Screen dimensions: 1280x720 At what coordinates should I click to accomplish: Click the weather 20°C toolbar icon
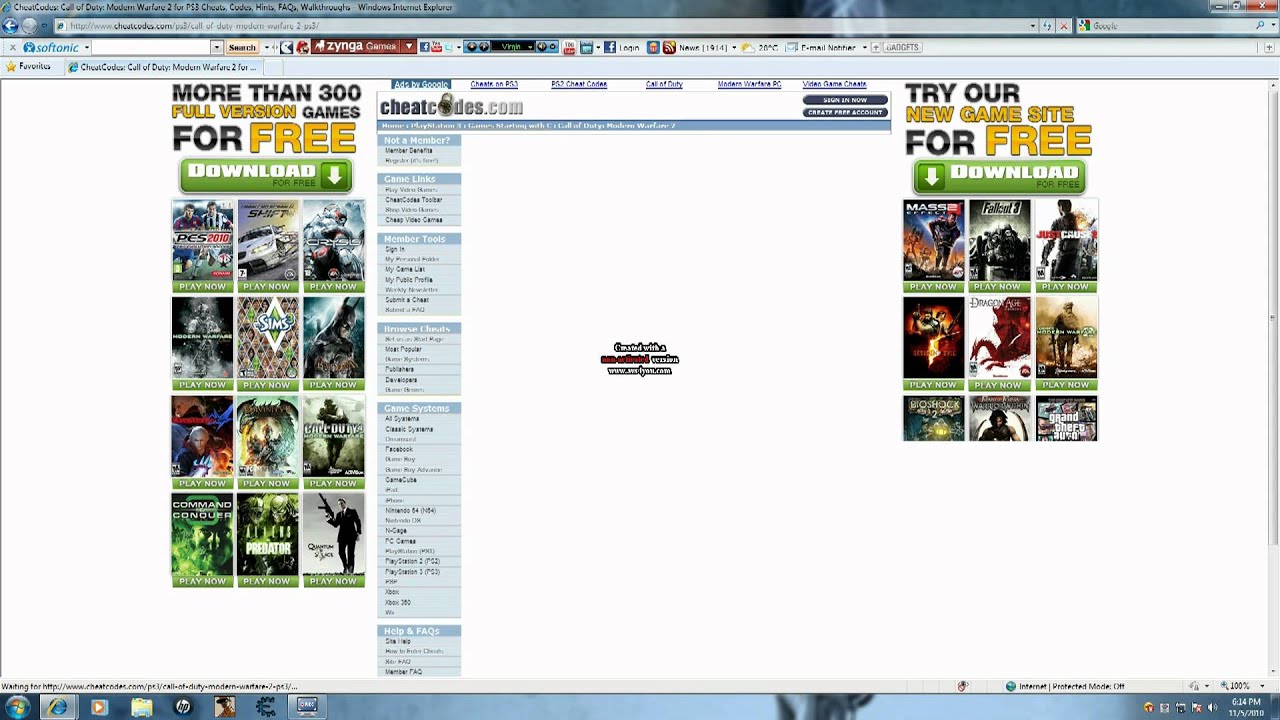[x=760, y=47]
